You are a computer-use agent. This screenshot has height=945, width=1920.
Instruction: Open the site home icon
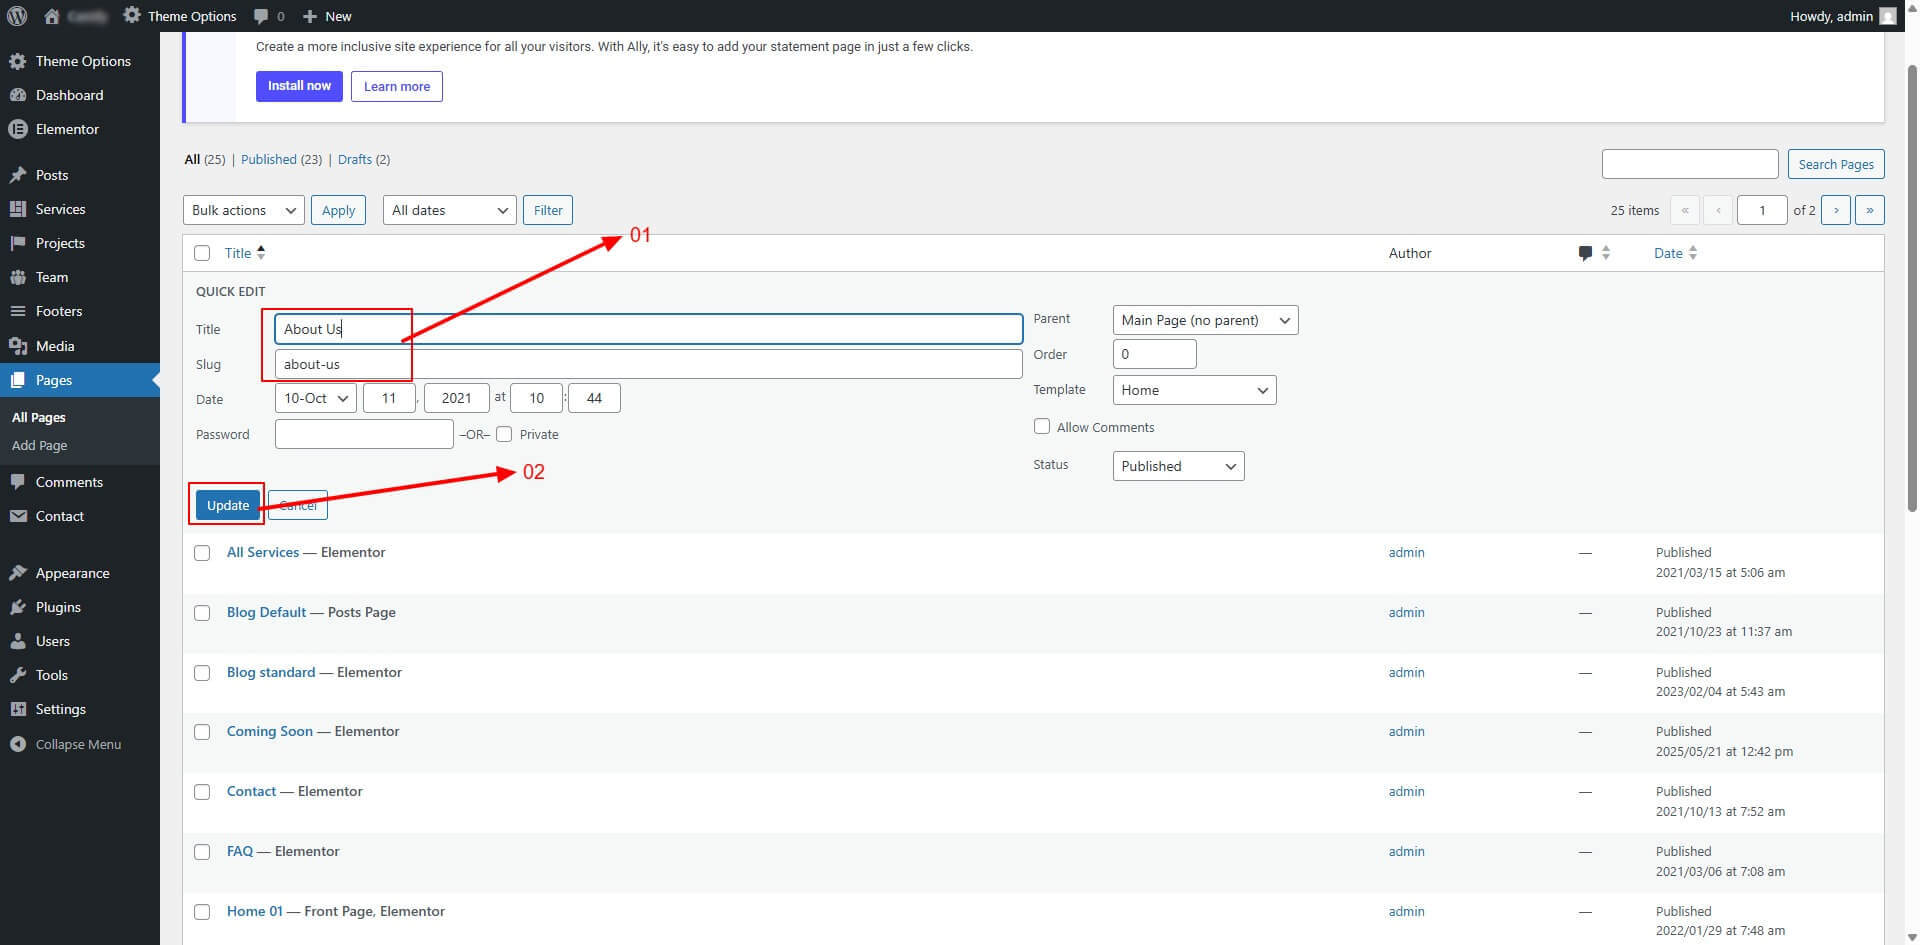click(52, 16)
